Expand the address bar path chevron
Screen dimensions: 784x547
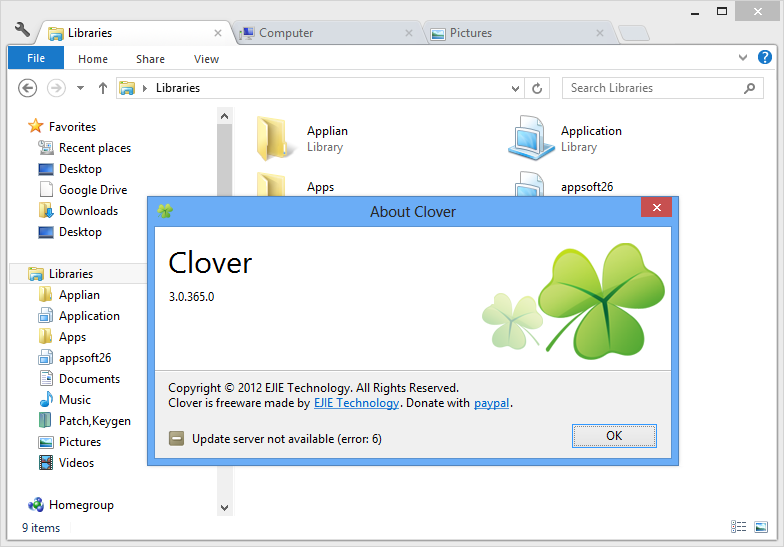click(x=145, y=88)
